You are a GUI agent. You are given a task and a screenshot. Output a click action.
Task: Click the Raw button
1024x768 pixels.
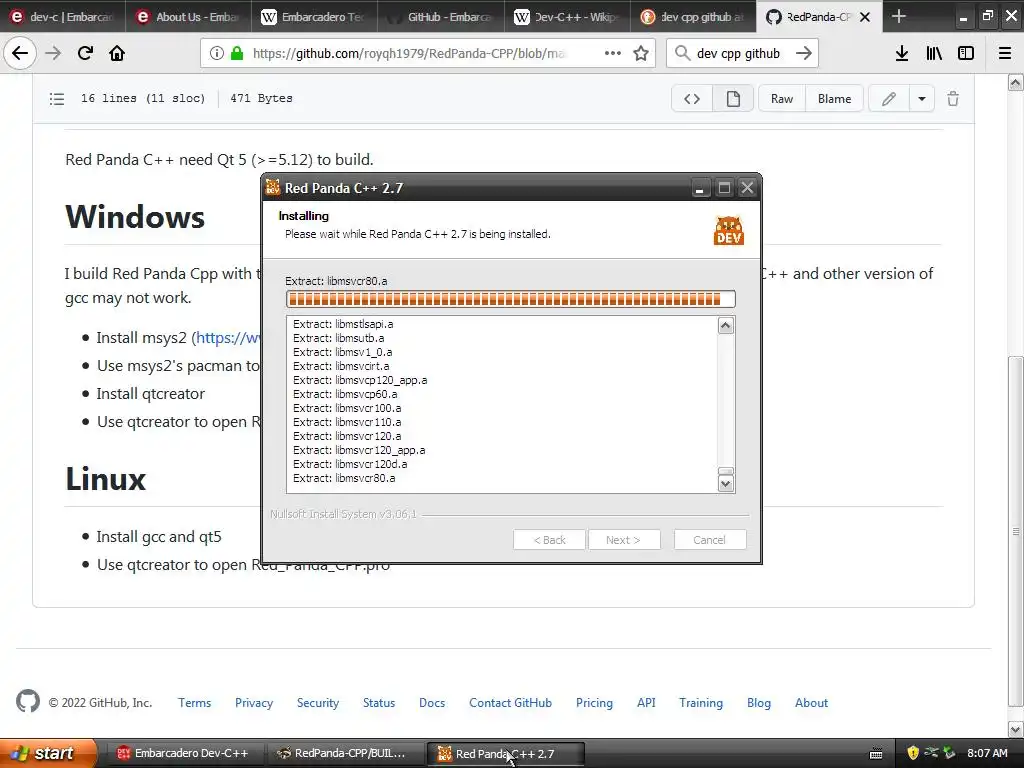[782, 99]
